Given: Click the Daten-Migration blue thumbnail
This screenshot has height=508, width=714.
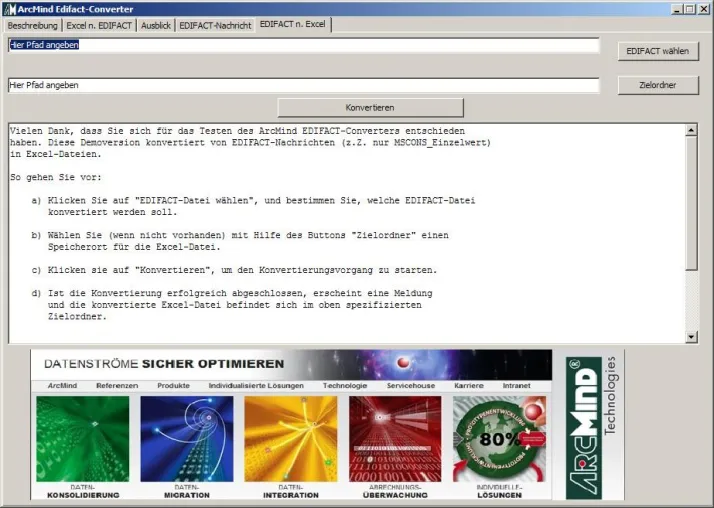Looking at the screenshot, I should pos(187,439).
